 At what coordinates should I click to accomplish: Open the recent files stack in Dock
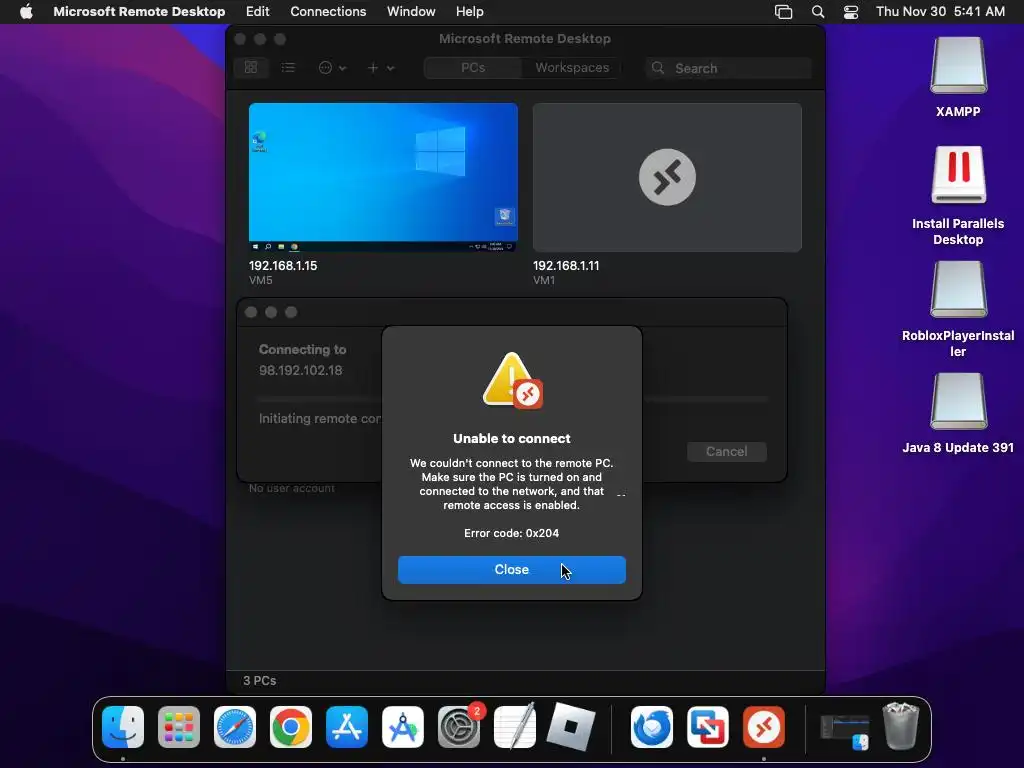[x=844, y=732]
